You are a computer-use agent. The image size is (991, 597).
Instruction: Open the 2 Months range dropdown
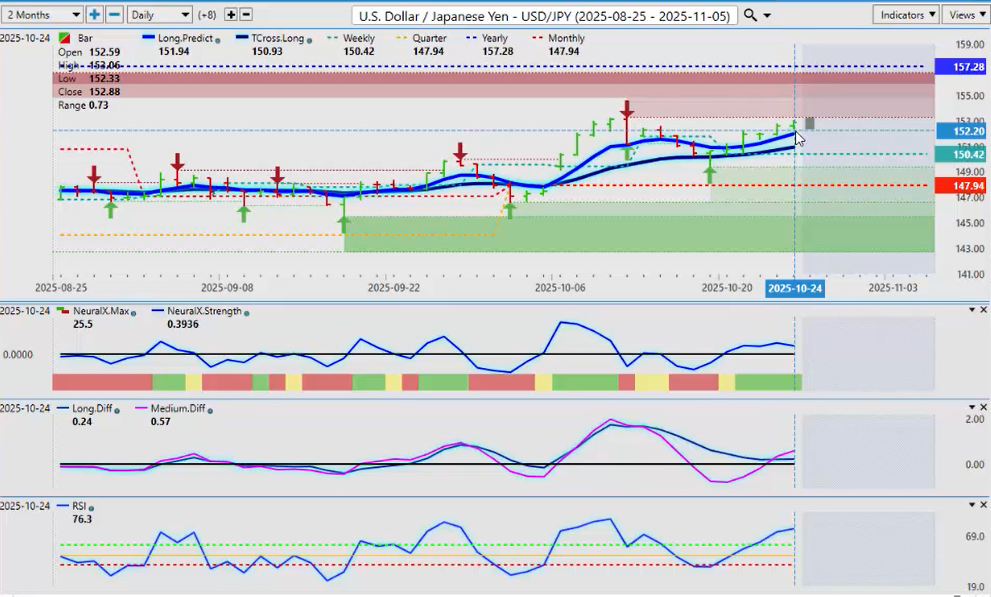(42, 15)
